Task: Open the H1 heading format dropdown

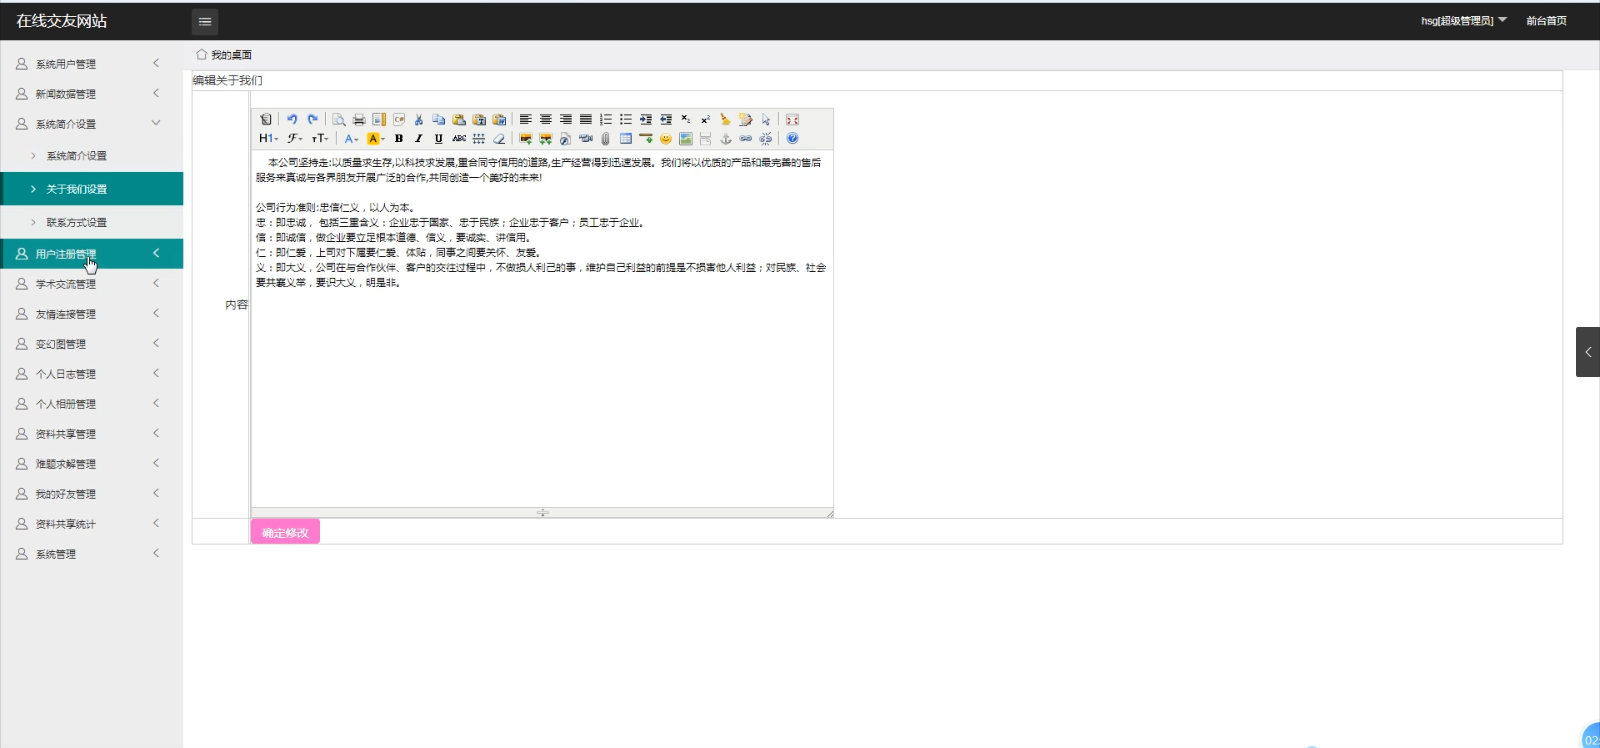Action: pos(267,139)
